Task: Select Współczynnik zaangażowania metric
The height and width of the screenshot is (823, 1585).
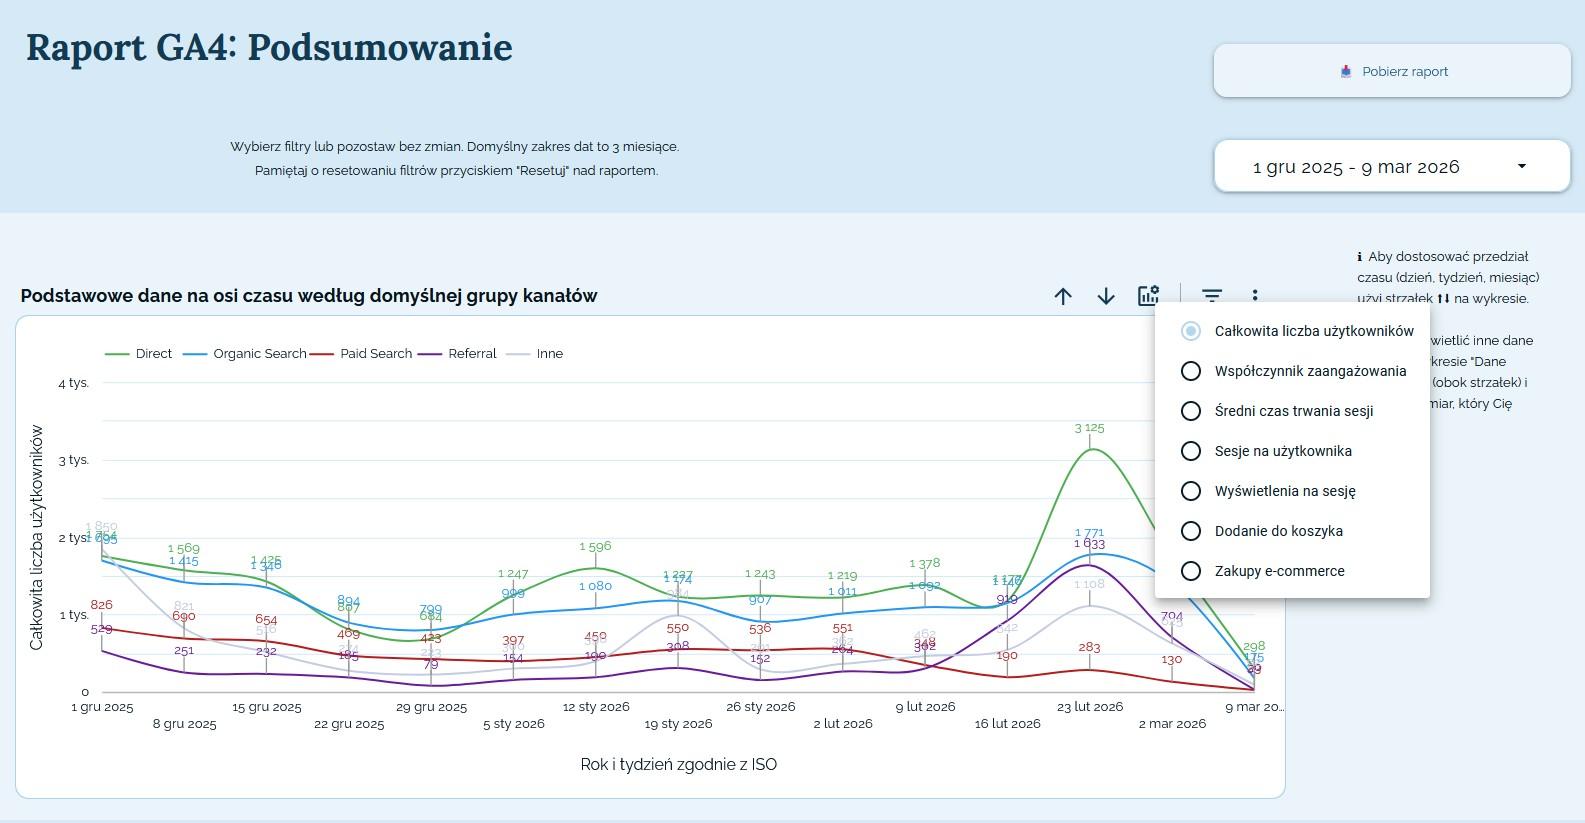Action: [1190, 371]
